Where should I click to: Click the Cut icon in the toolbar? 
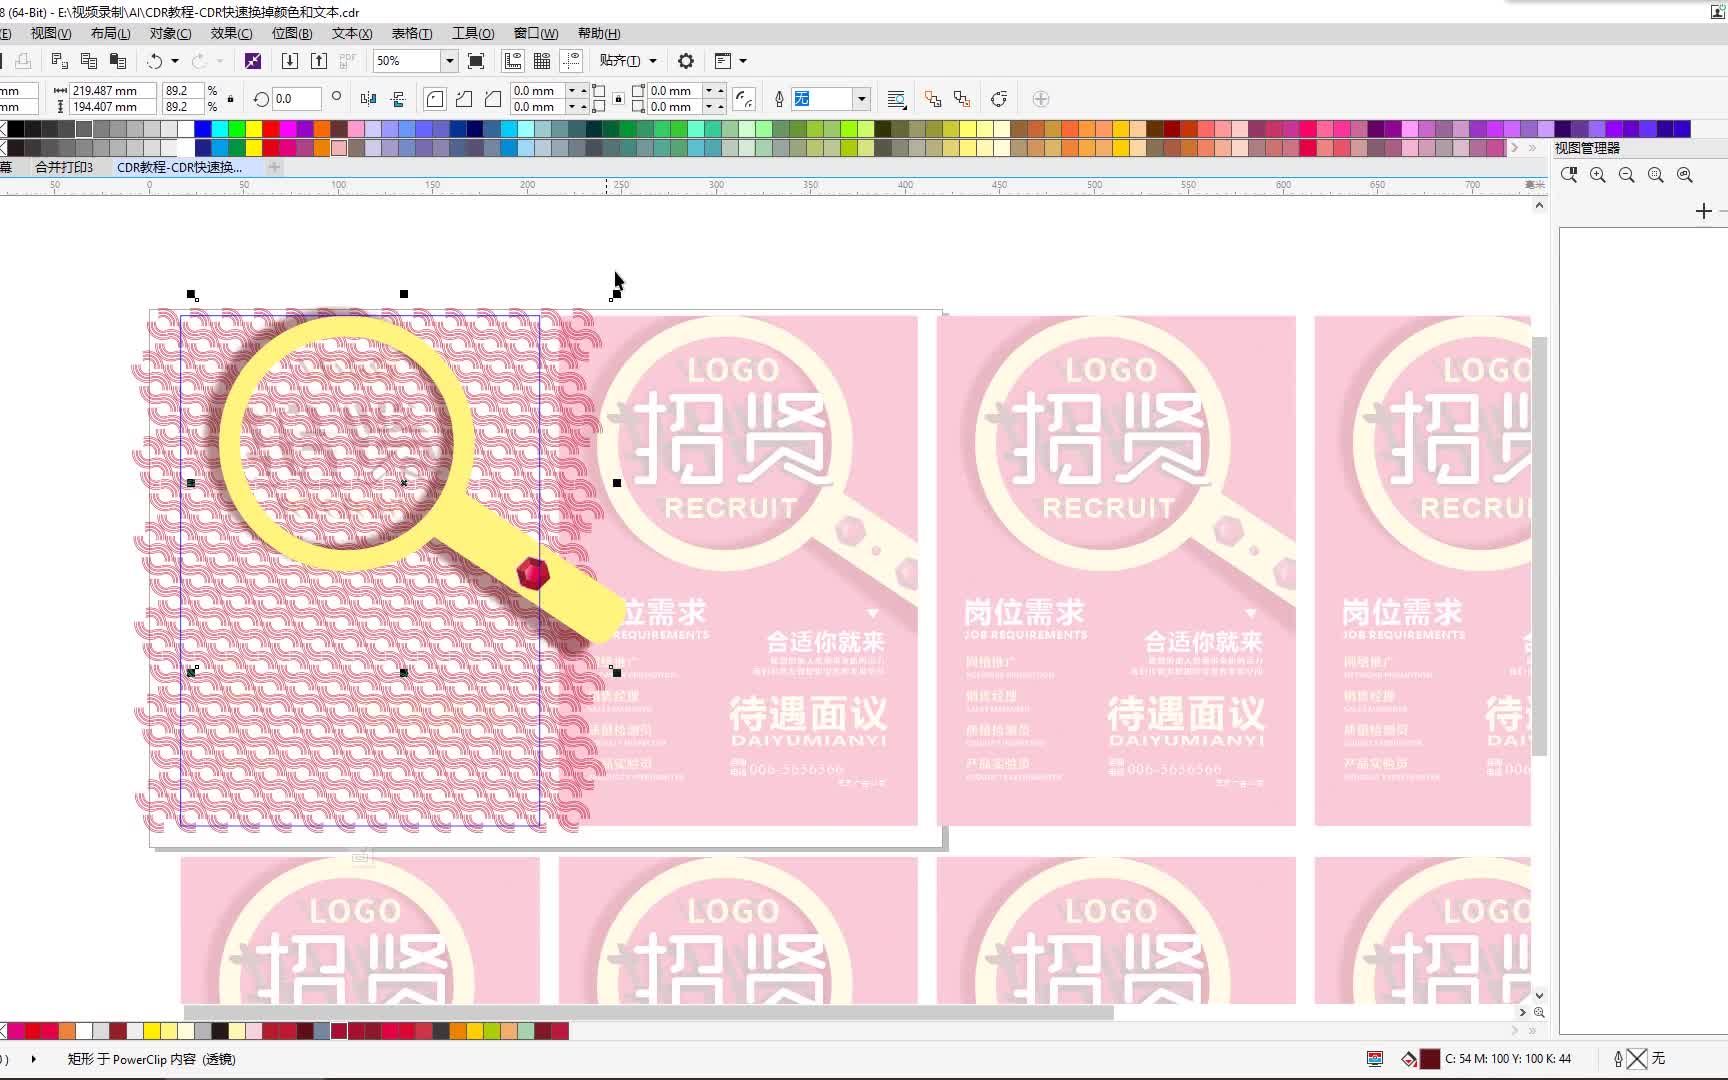(x=59, y=61)
